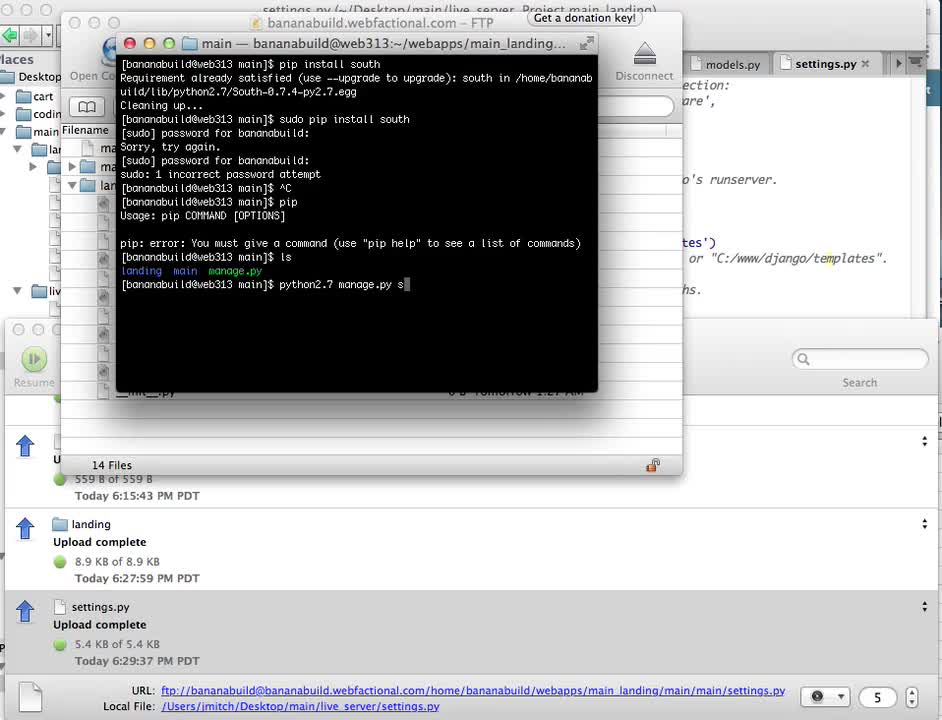This screenshot has height=720, width=942.
Task: Click the green status dot of settings.py transfer
Action: tap(59, 645)
